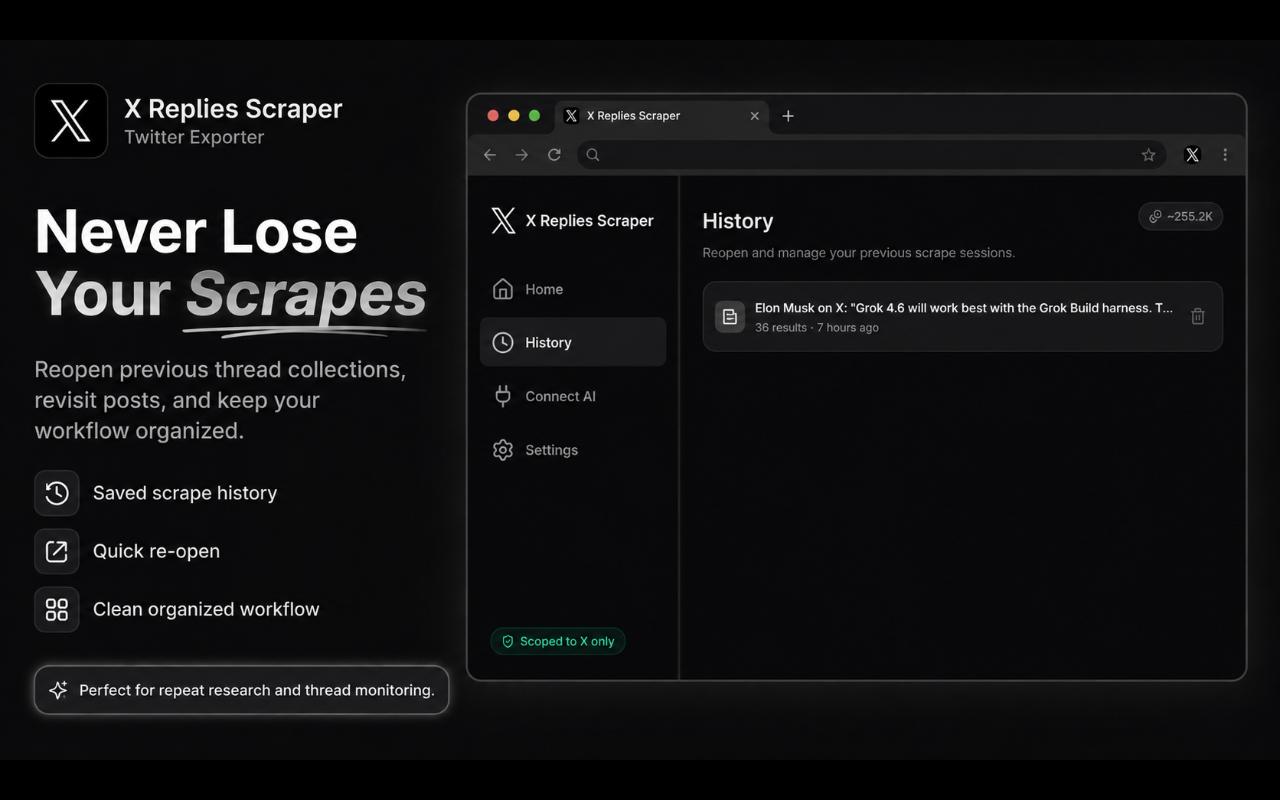This screenshot has height=800, width=1280.
Task: Click the Twitter Exporter subtitle
Action: tap(194, 137)
